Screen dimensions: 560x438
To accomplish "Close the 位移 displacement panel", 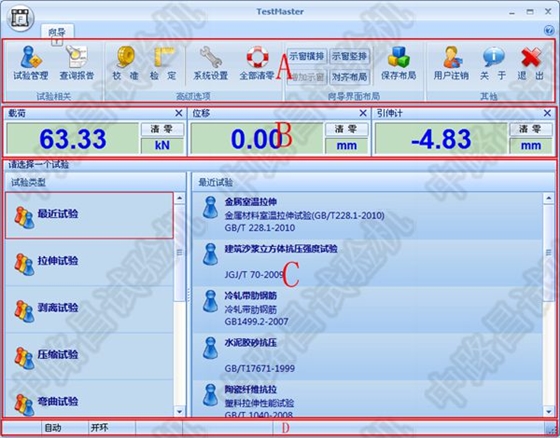I will [363, 113].
